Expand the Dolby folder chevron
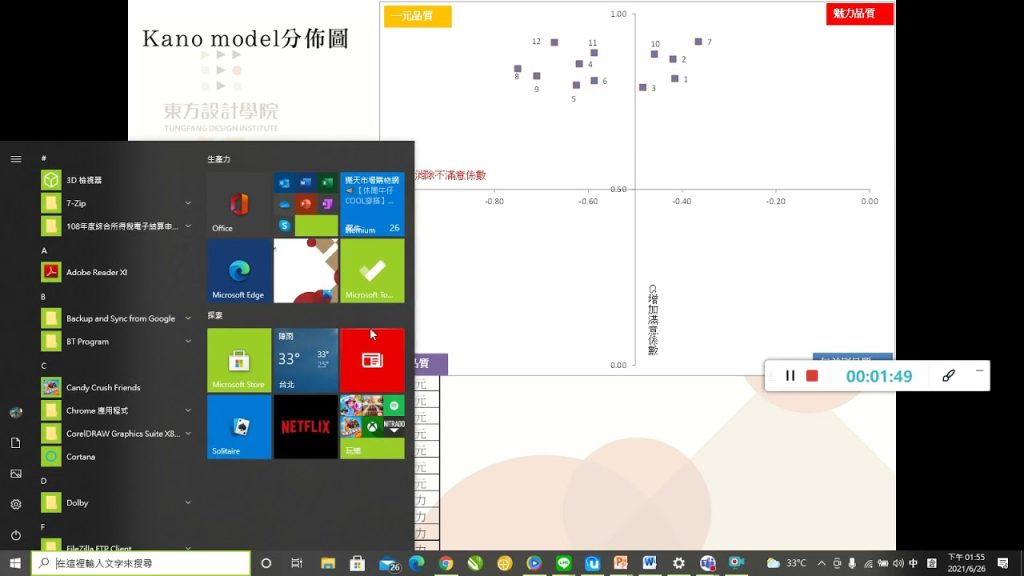 pyautogui.click(x=187, y=502)
